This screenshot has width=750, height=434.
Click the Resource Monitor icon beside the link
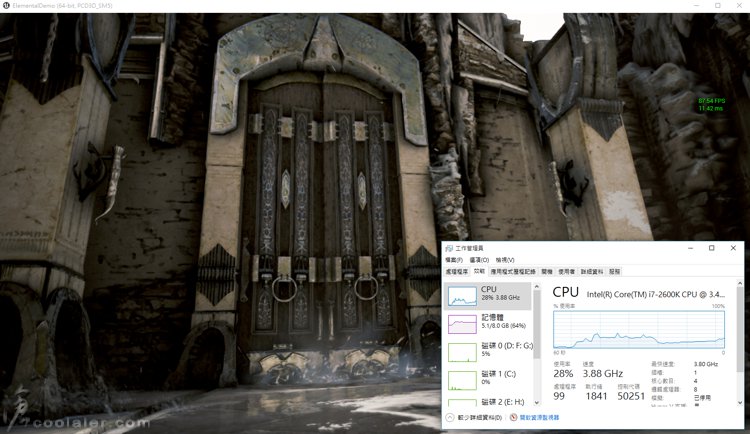513,417
